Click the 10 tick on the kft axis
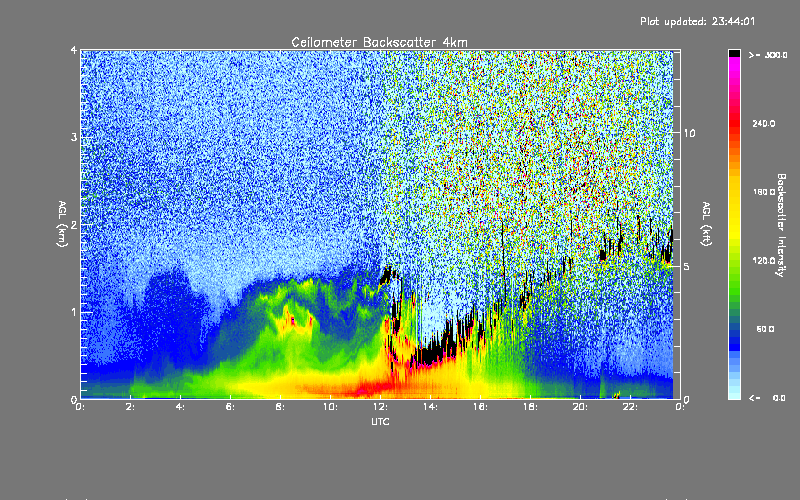800x500 pixels. coord(689,133)
